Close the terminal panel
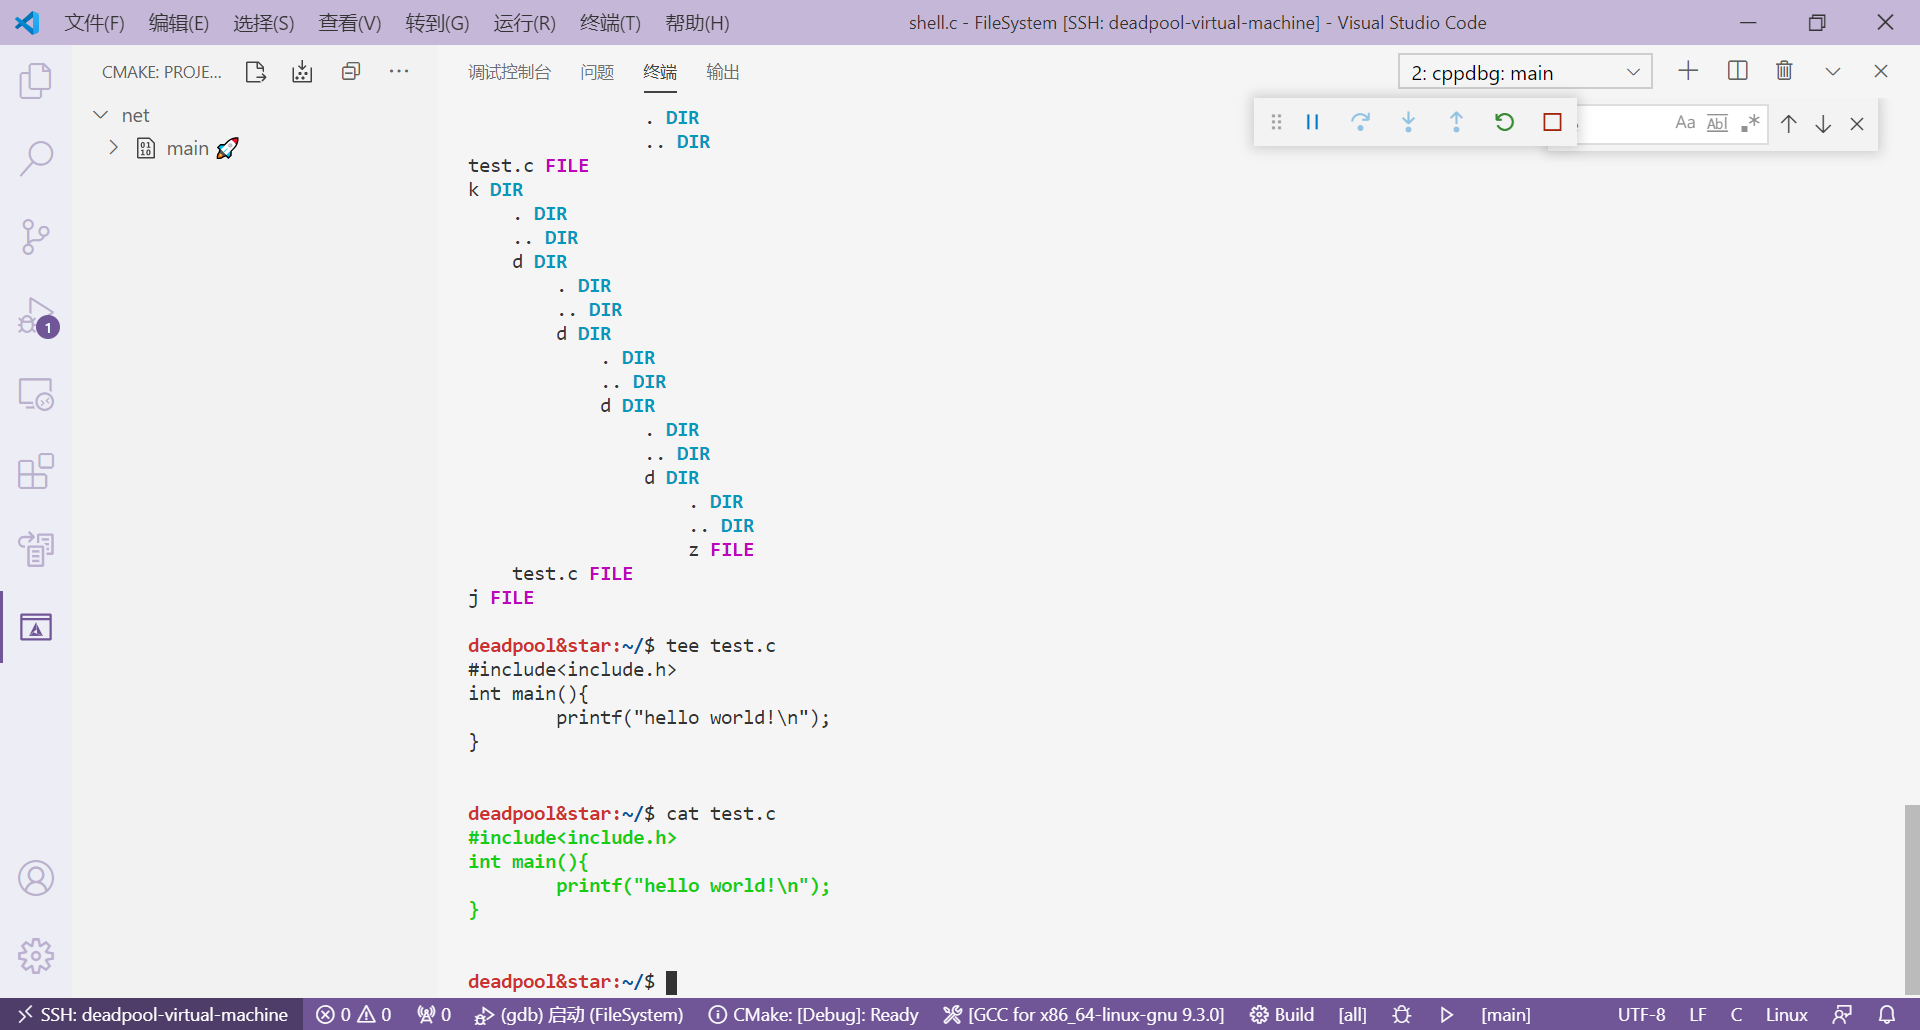The height and width of the screenshot is (1030, 1920). click(x=1880, y=71)
